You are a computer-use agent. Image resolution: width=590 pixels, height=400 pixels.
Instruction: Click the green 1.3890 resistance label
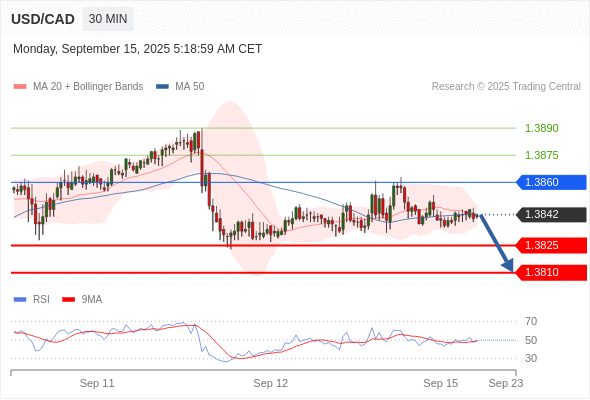click(x=541, y=128)
